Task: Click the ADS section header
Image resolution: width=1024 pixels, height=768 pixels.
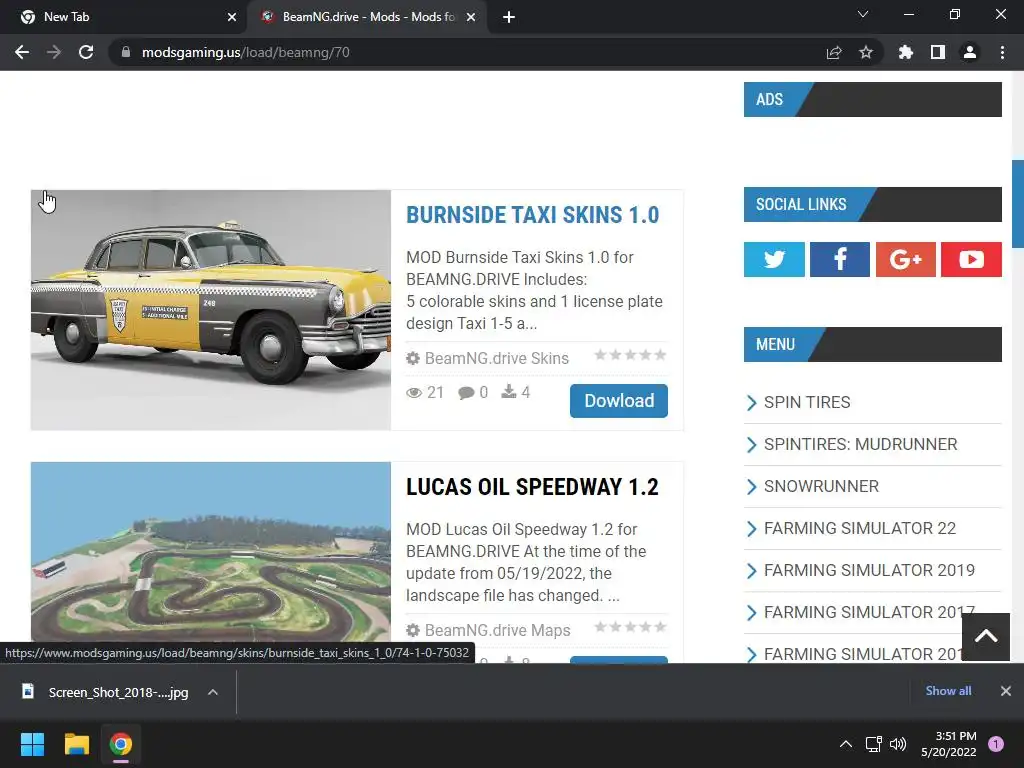Action: (872, 99)
